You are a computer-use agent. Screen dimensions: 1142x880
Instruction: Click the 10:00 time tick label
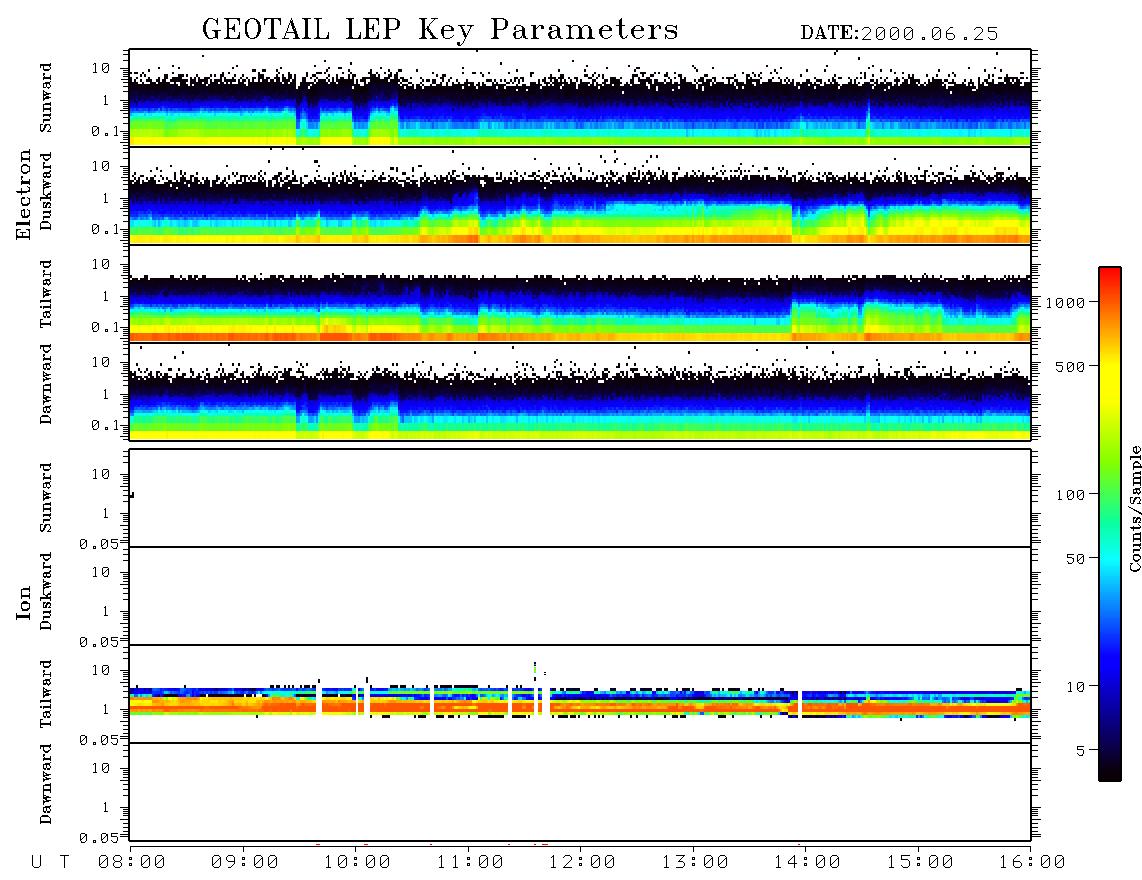point(357,863)
